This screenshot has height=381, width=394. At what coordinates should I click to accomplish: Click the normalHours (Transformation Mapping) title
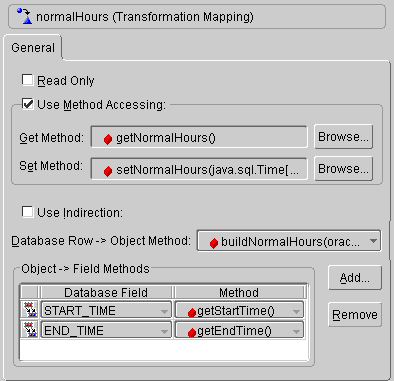point(145,17)
